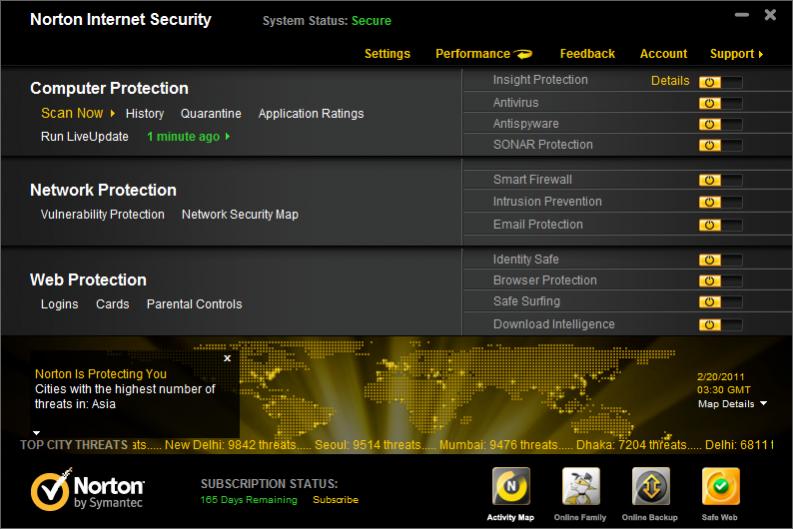Screen dimensions: 793x529
Task: Click the 165 Days Remaining text
Action: coord(249,500)
